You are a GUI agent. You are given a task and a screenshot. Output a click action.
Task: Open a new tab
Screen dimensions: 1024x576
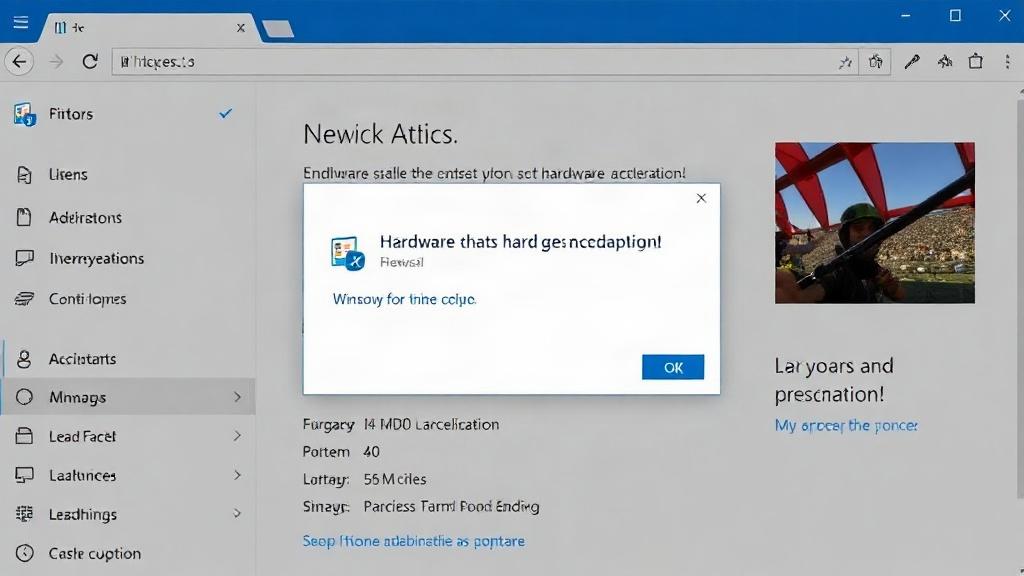point(278,29)
